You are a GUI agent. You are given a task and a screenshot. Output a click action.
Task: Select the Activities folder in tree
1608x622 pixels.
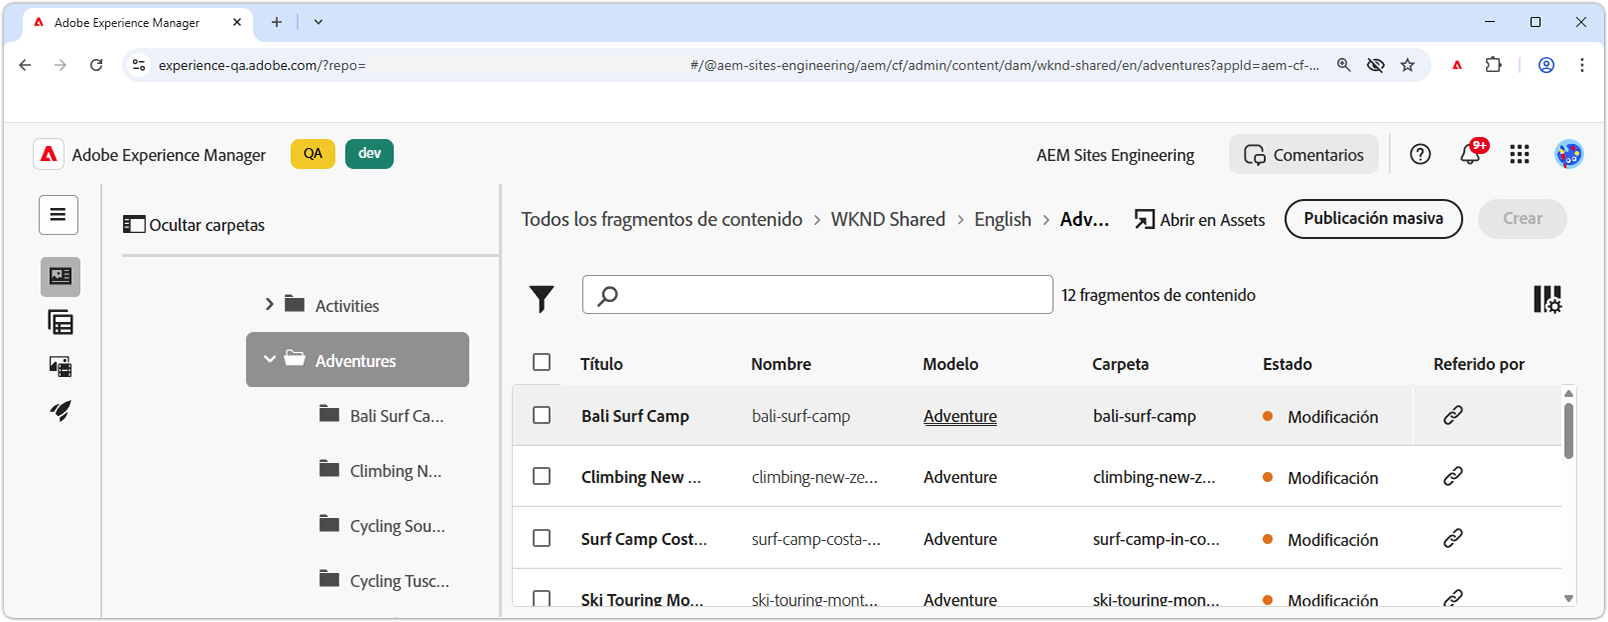[x=333, y=305]
